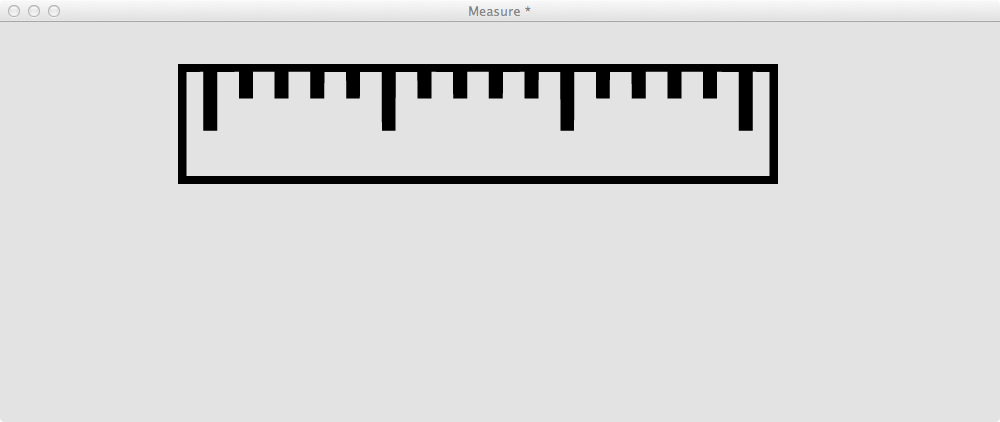Select the second long tick mark from left
The image size is (1000, 422).
pos(388,101)
